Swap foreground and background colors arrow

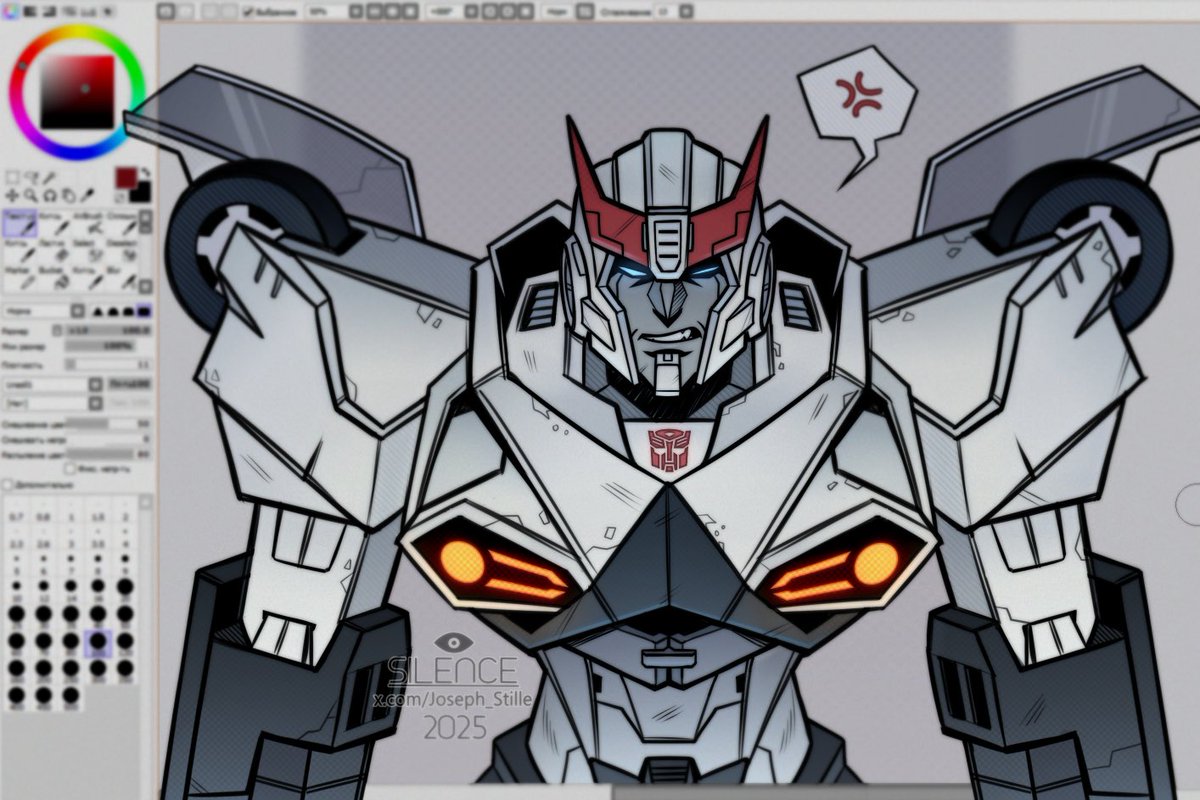tap(146, 172)
